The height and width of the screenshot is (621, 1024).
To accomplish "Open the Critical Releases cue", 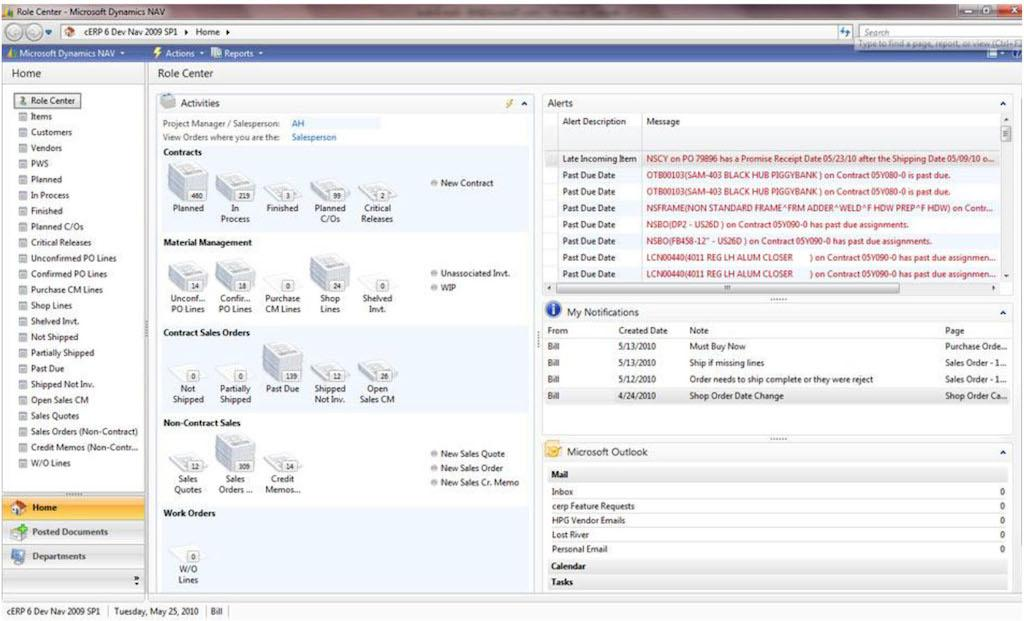I will pyautogui.click(x=377, y=203).
